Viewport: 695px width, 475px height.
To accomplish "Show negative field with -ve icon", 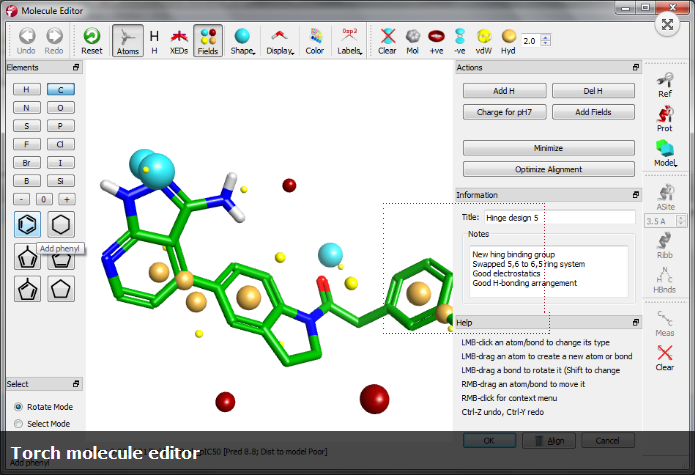I will [460, 41].
